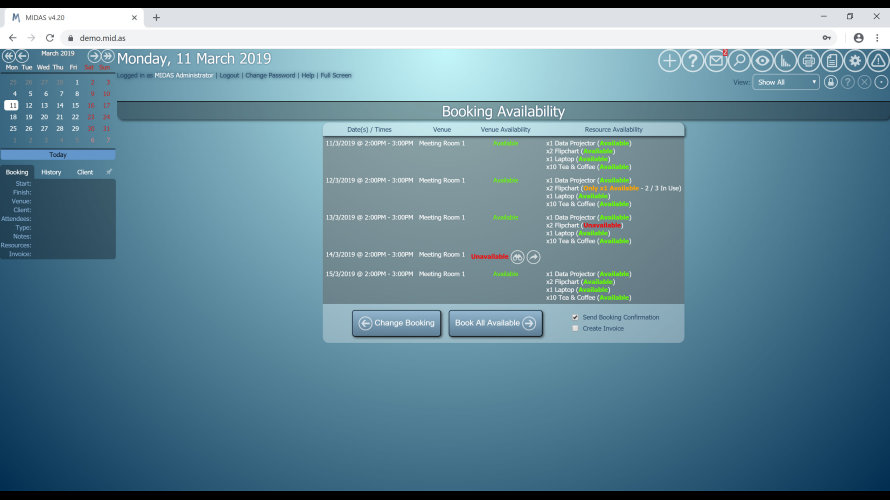The width and height of the screenshot is (890, 500).
Task: Select 13 in the March calendar
Action: pyautogui.click(x=44, y=106)
